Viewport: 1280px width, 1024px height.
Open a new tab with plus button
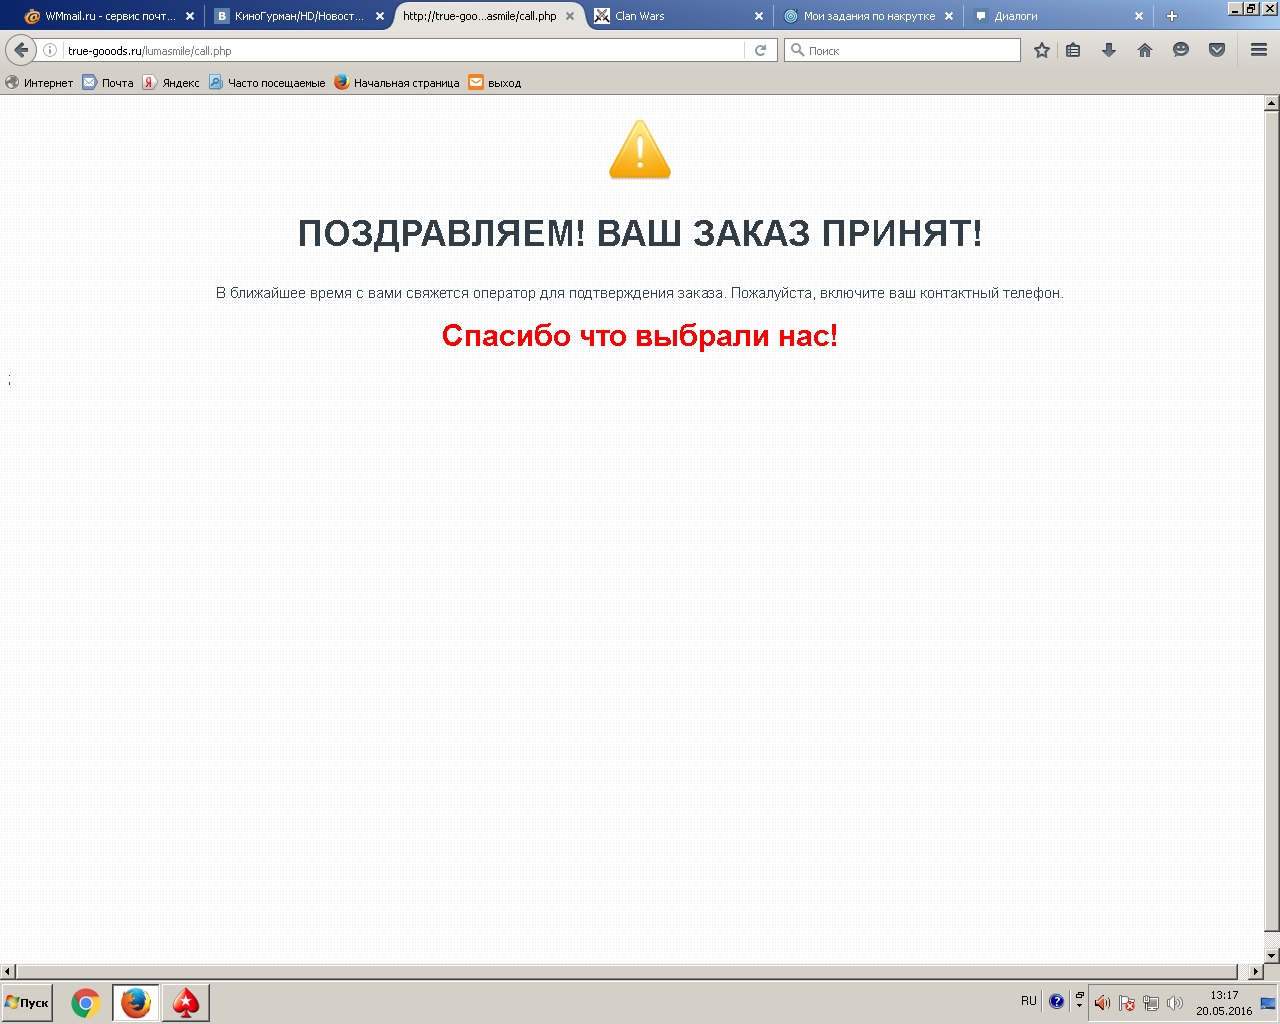click(1172, 16)
